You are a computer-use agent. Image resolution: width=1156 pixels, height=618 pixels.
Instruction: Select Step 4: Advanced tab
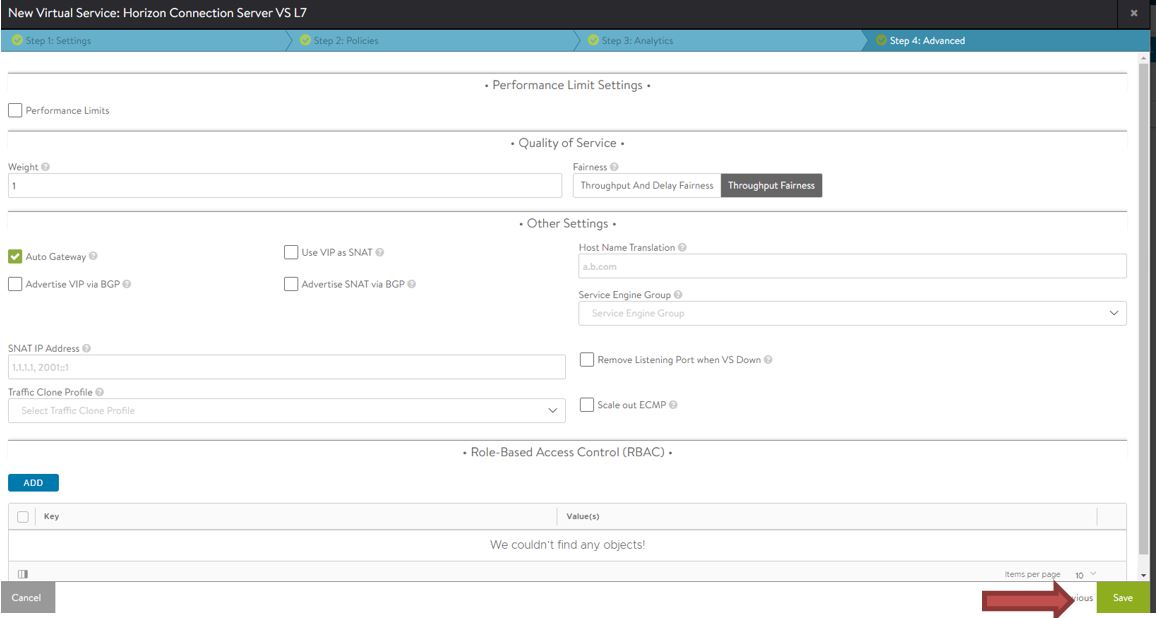(1006, 41)
